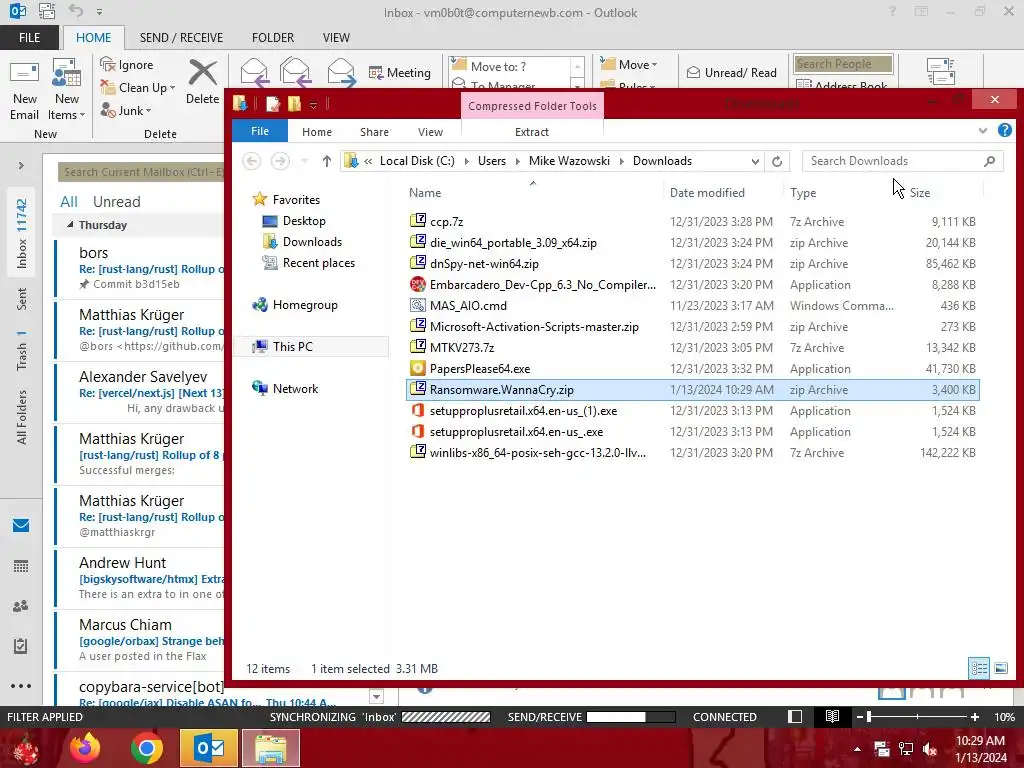Open Outlook FILE tab
Screen dimensions: 1024x768
point(29,37)
